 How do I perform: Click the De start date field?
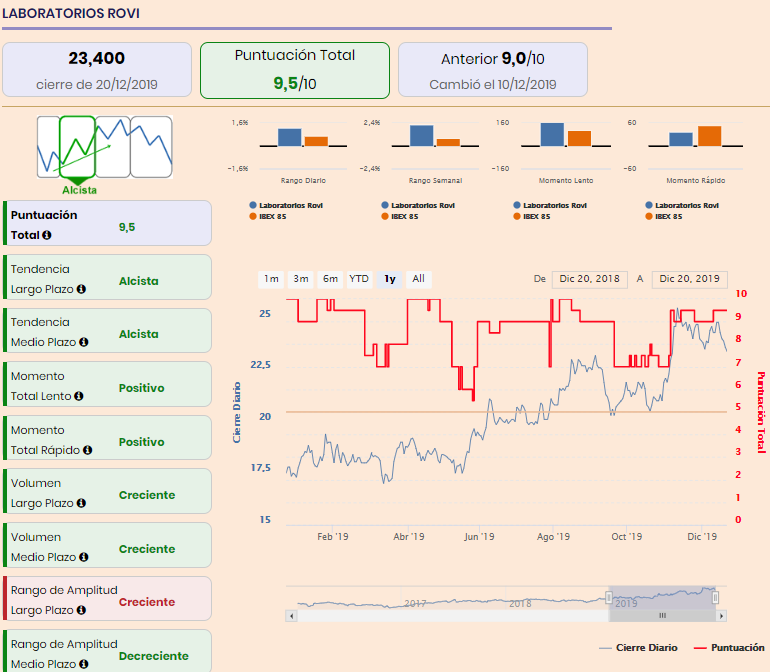(589, 279)
